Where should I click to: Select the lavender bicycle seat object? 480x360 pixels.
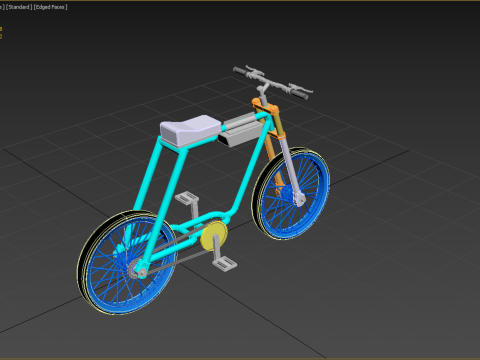[x=190, y=131]
